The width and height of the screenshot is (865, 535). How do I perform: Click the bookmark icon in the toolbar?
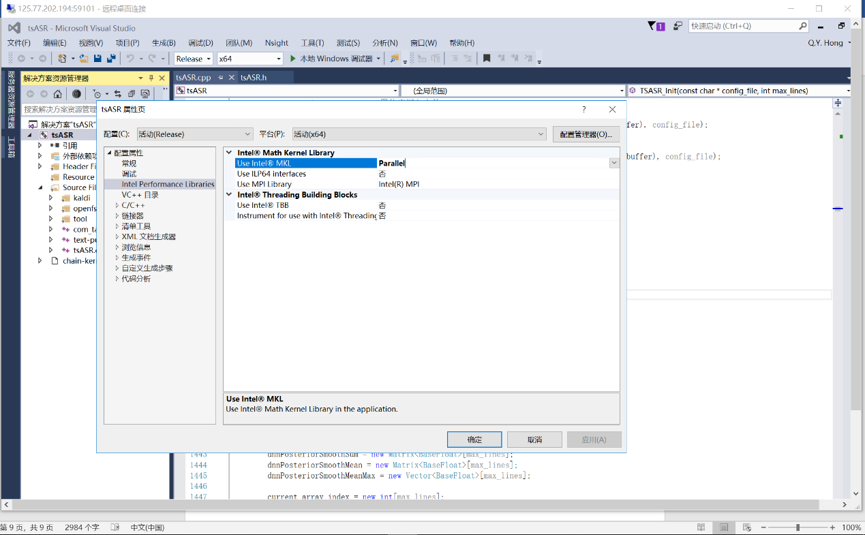click(x=487, y=58)
